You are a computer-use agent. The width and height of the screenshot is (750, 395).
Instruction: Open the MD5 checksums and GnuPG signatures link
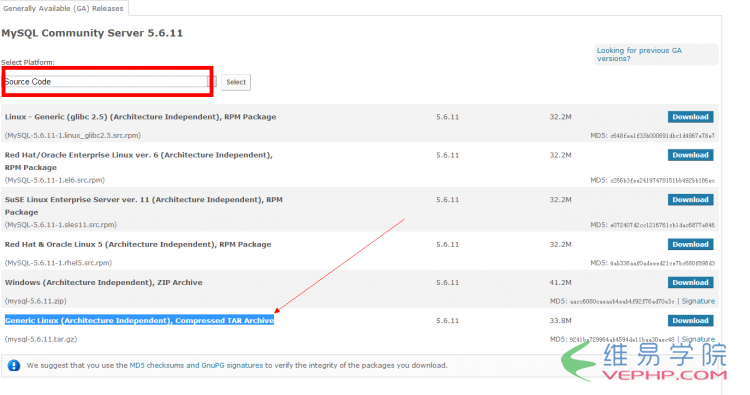(x=196, y=365)
